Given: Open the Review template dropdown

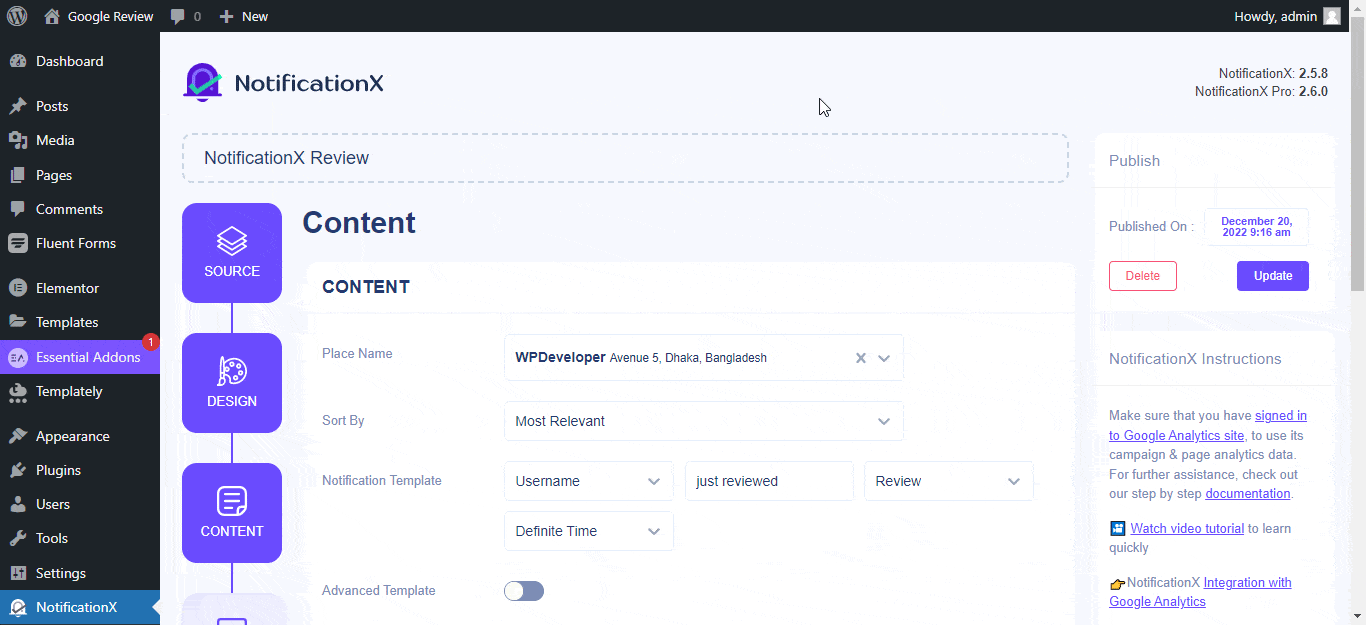Looking at the screenshot, I should [x=949, y=481].
